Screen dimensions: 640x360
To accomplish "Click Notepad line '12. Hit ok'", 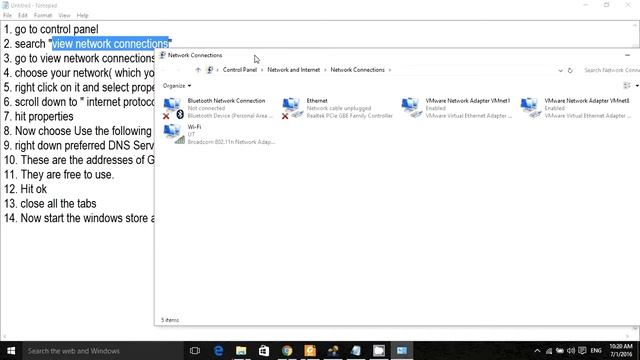I will 25,189.
